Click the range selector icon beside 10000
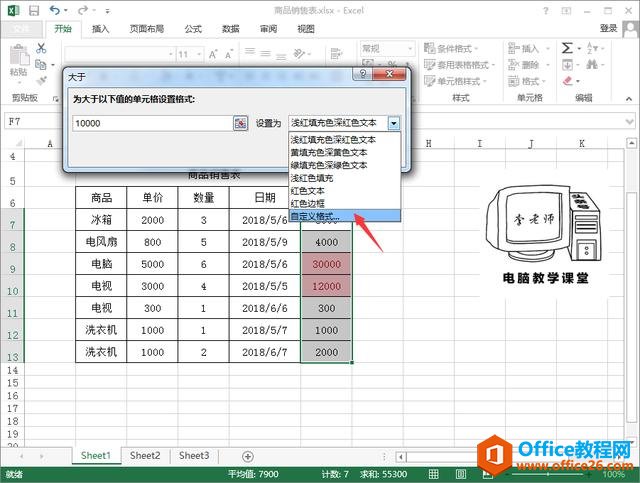 [x=240, y=123]
